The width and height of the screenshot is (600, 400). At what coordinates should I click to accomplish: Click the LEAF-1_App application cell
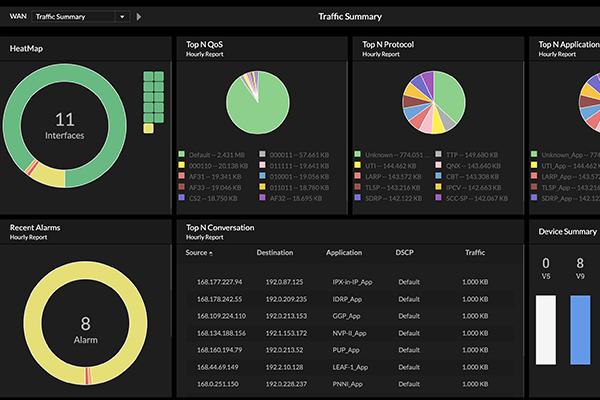click(350, 367)
